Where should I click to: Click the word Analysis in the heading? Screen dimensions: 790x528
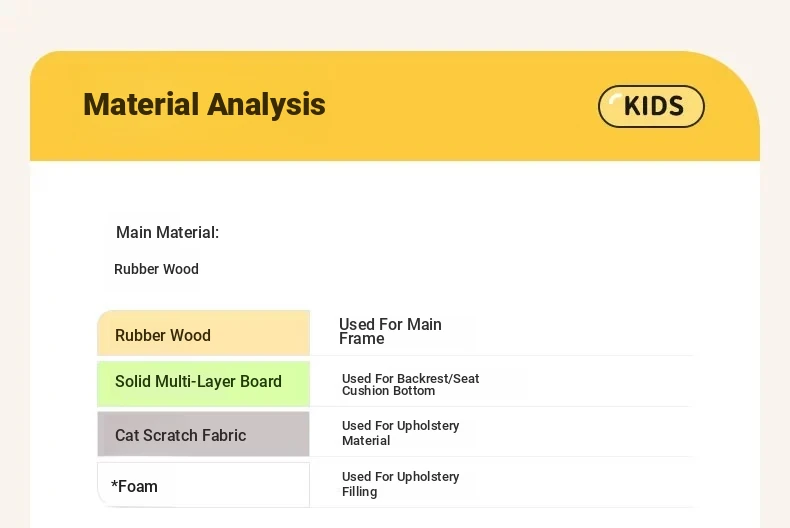[265, 104]
